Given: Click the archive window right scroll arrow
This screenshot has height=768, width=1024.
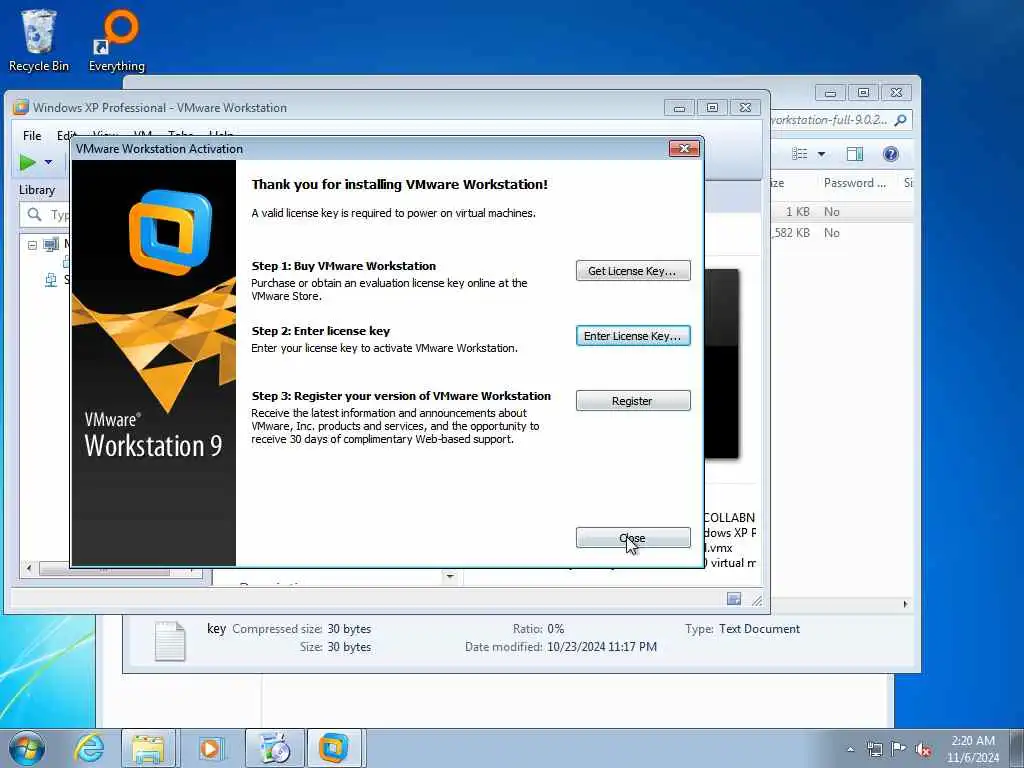Looking at the screenshot, I should [x=905, y=604].
